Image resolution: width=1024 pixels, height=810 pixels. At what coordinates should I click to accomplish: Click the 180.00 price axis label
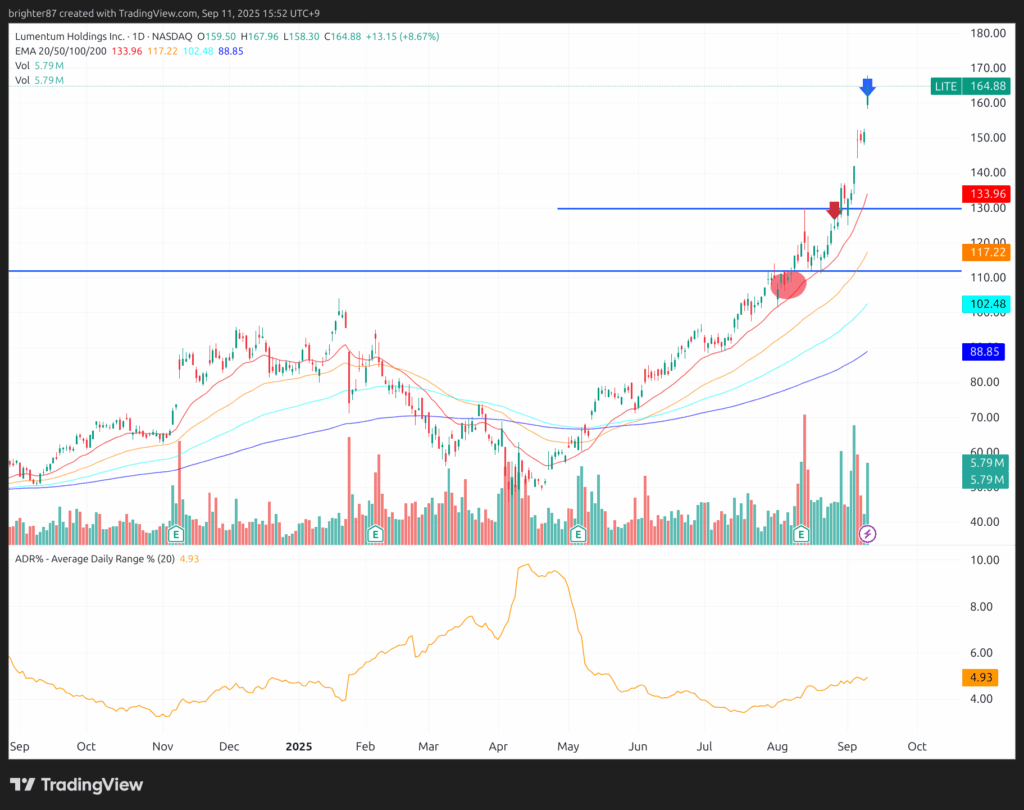pyautogui.click(x=988, y=33)
